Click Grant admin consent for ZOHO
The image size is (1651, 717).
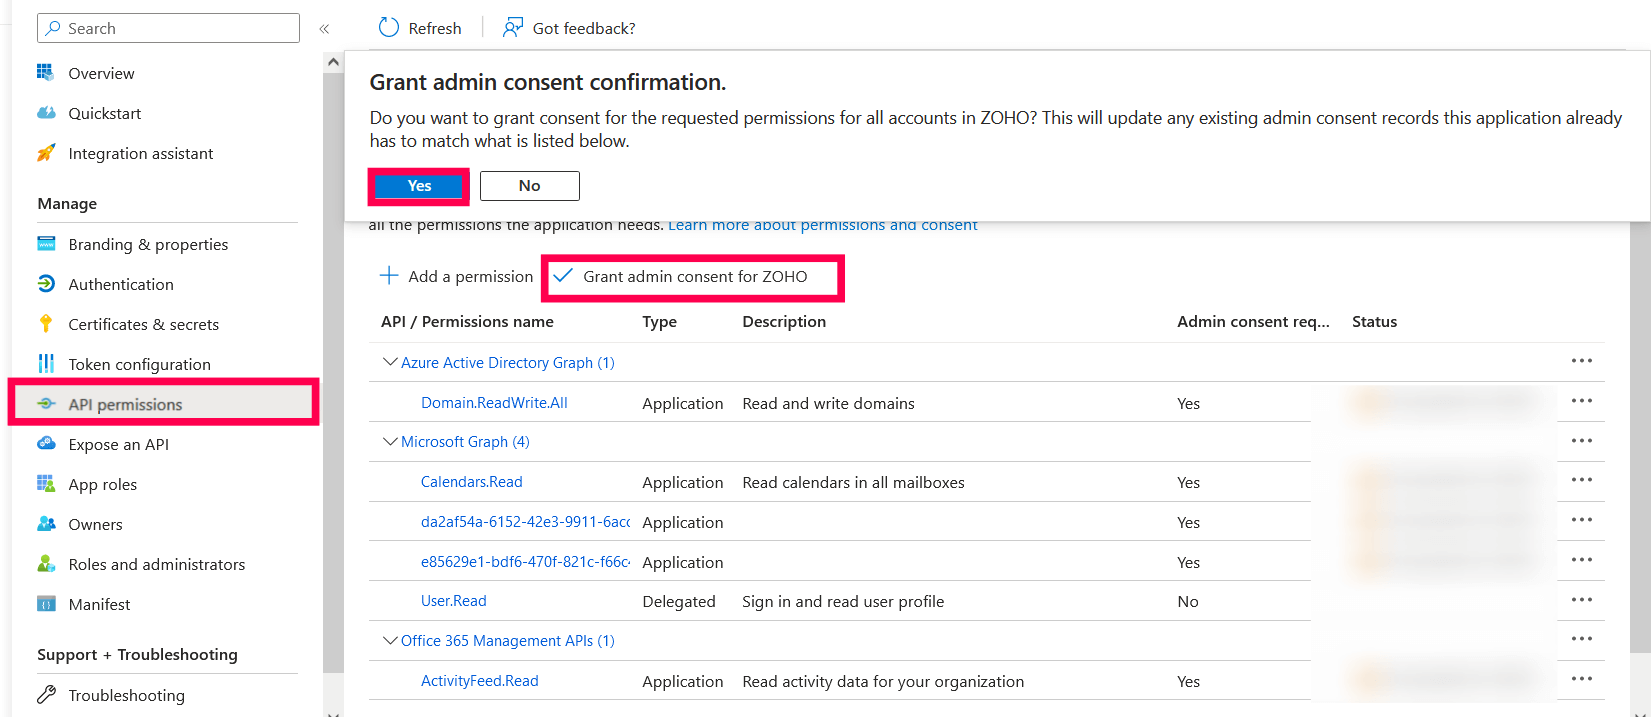[694, 277]
